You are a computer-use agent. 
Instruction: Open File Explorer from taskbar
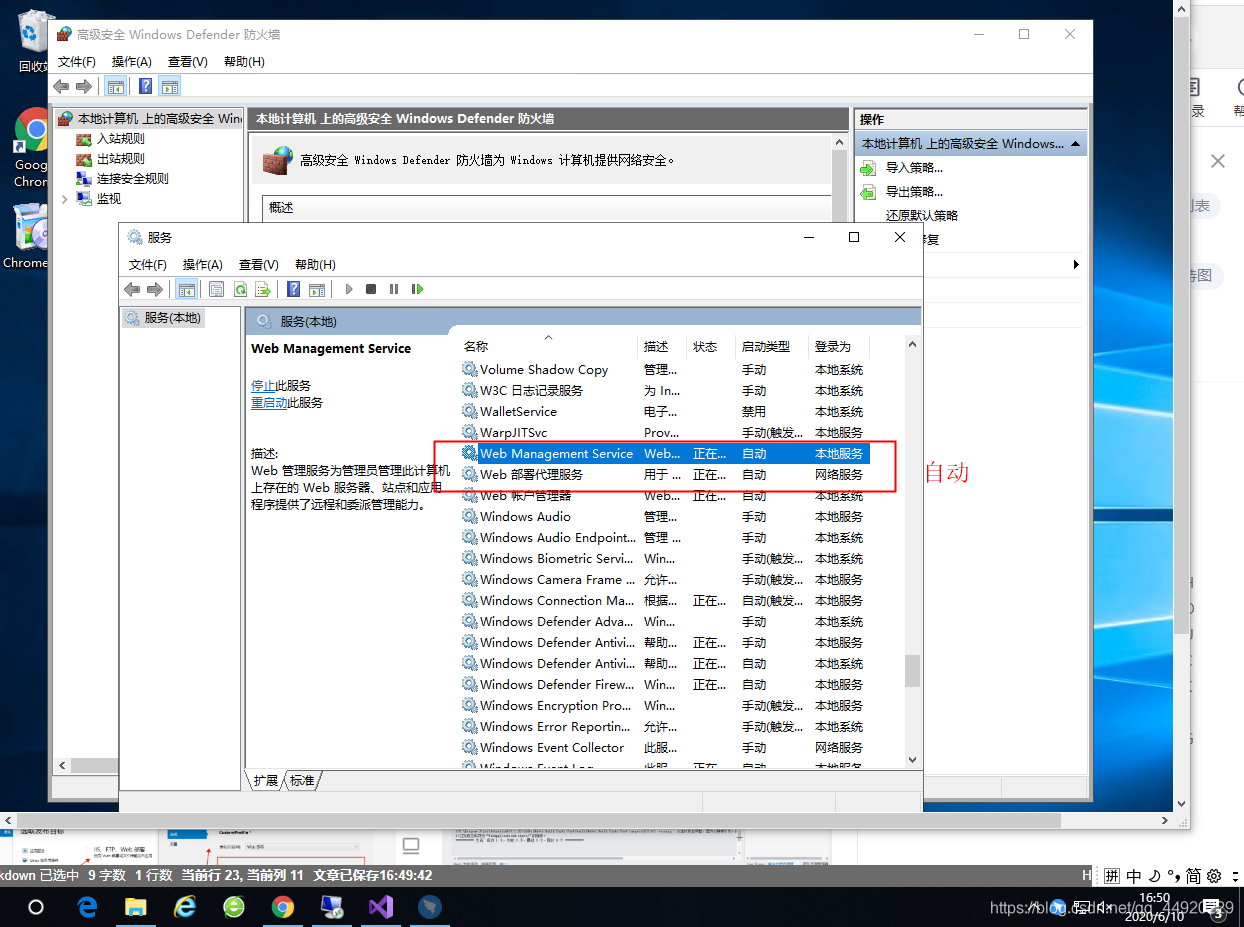click(x=136, y=906)
